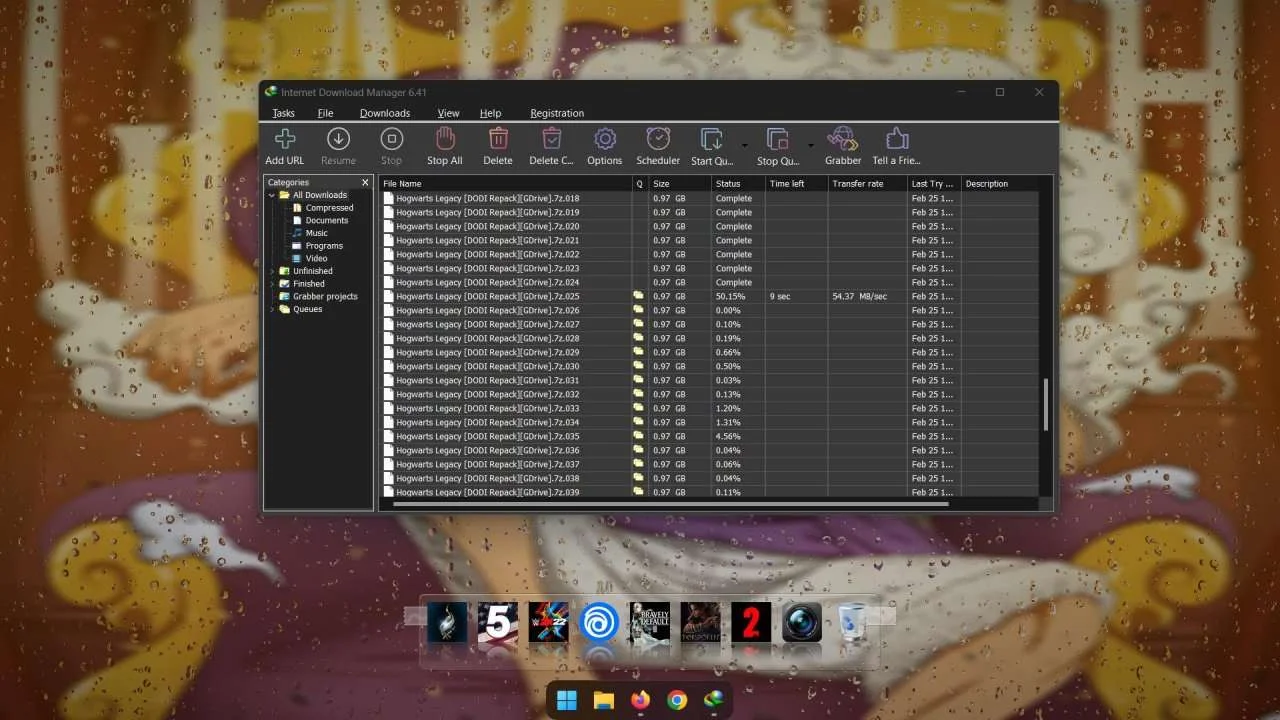Sort by Description column header
Screen dimensions: 1280x720
coord(999,184)
